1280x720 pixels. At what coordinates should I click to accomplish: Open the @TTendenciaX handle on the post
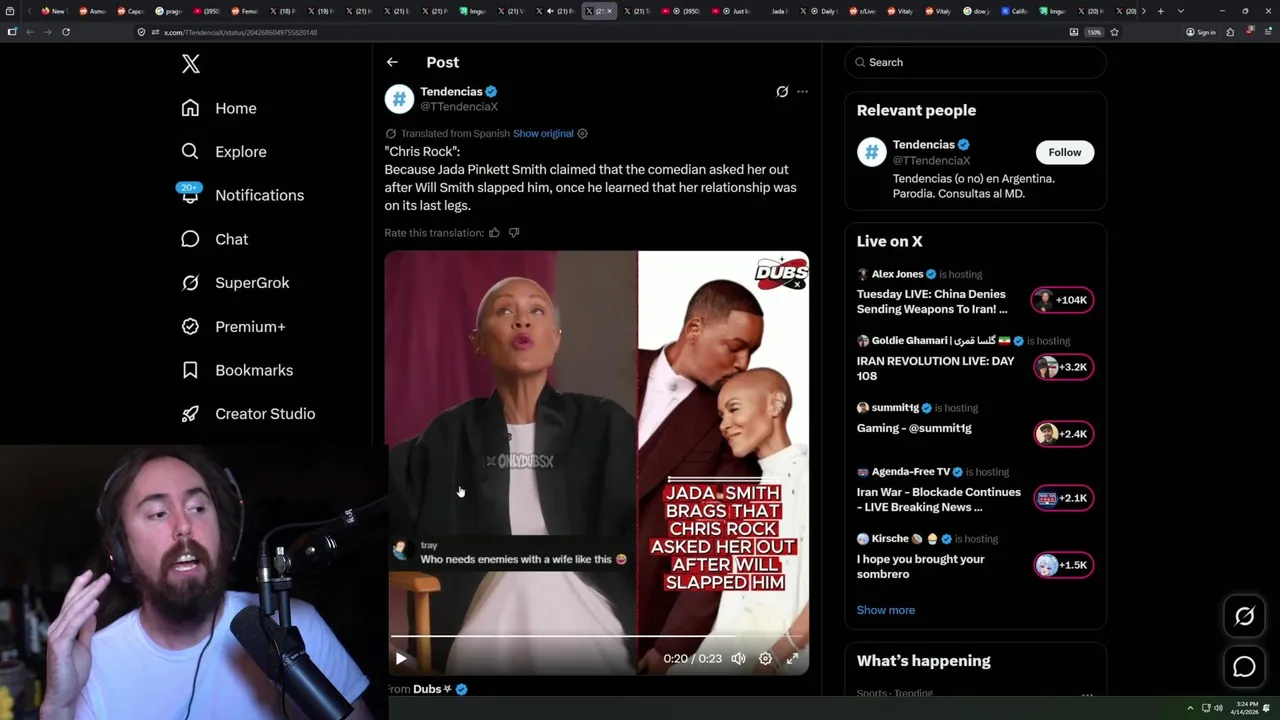459,106
